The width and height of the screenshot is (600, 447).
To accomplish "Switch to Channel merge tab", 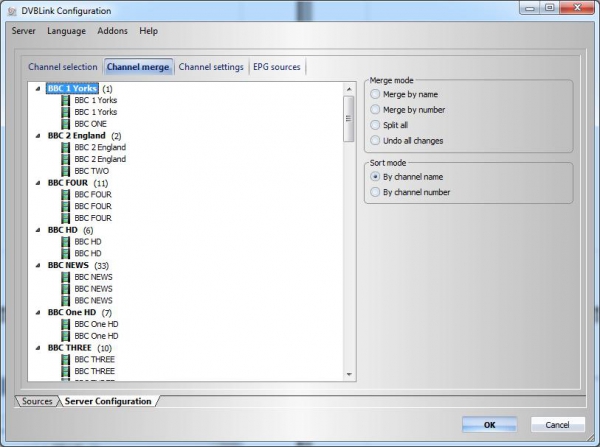I will click(x=138, y=67).
